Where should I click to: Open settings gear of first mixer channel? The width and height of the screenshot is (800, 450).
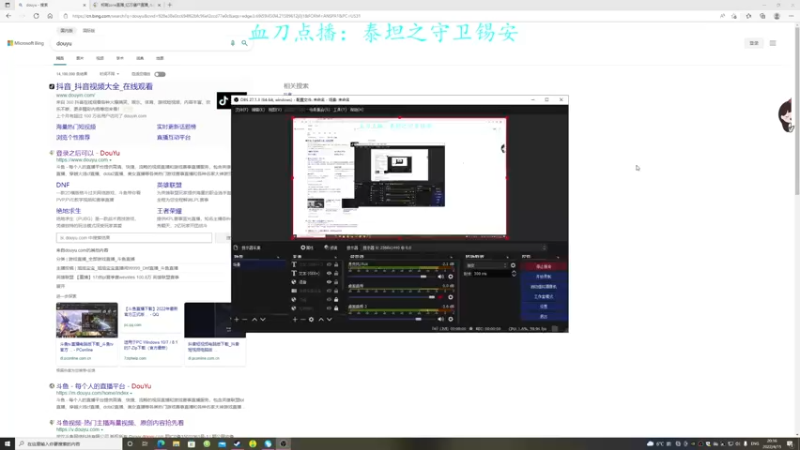pyautogui.click(x=451, y=277)
